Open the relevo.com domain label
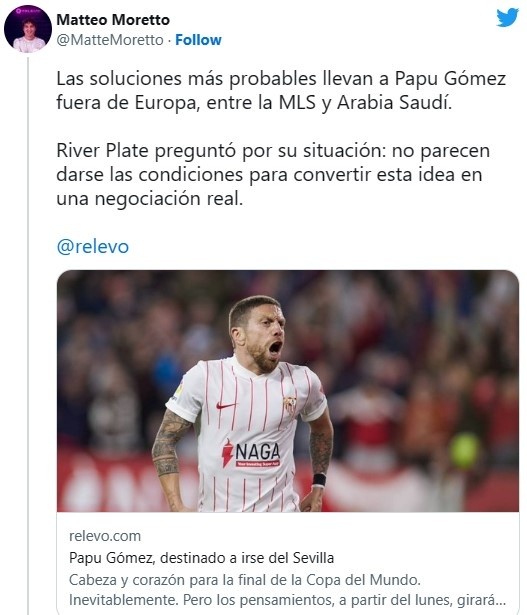This screenshot has height=615, width=527. pyautogui.click(x=105, y=536)
